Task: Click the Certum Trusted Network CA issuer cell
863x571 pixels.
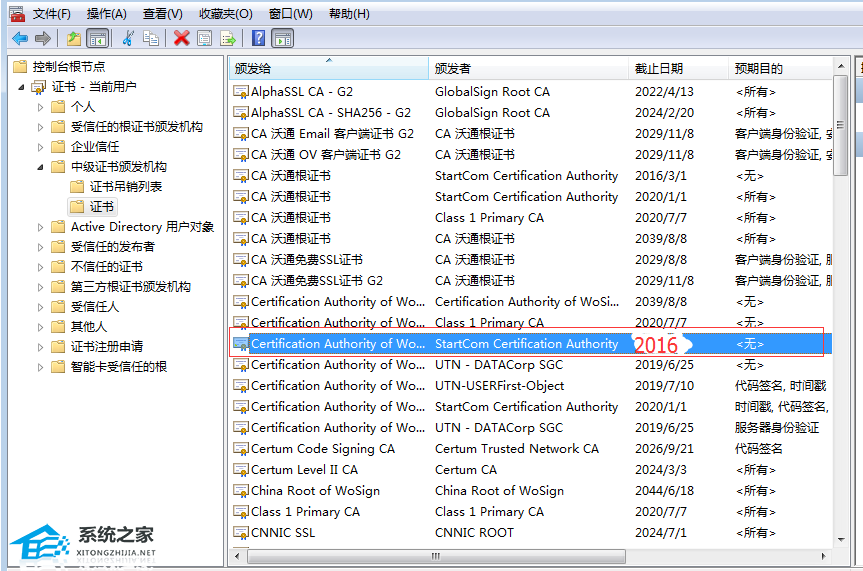Action: click(x=517, y=449)
